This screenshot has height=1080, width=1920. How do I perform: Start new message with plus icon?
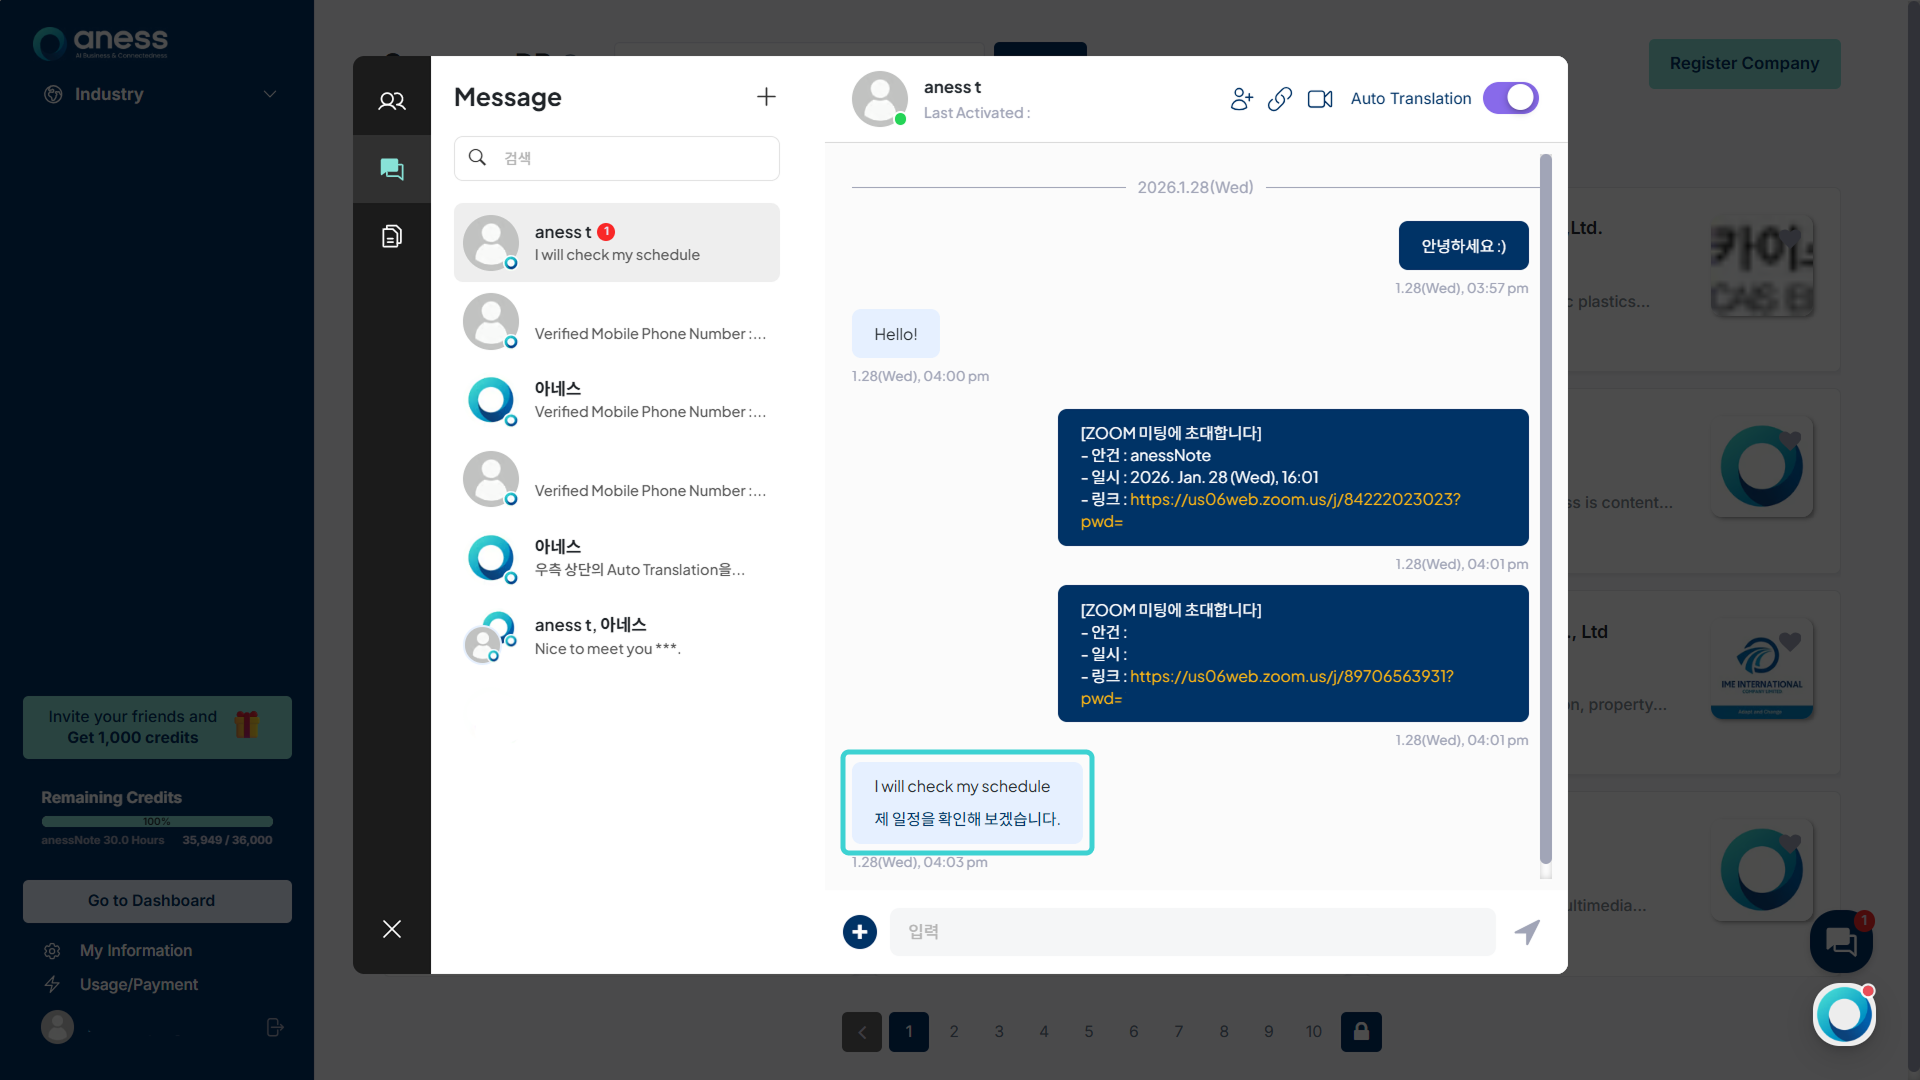click(x=766, y=97)
